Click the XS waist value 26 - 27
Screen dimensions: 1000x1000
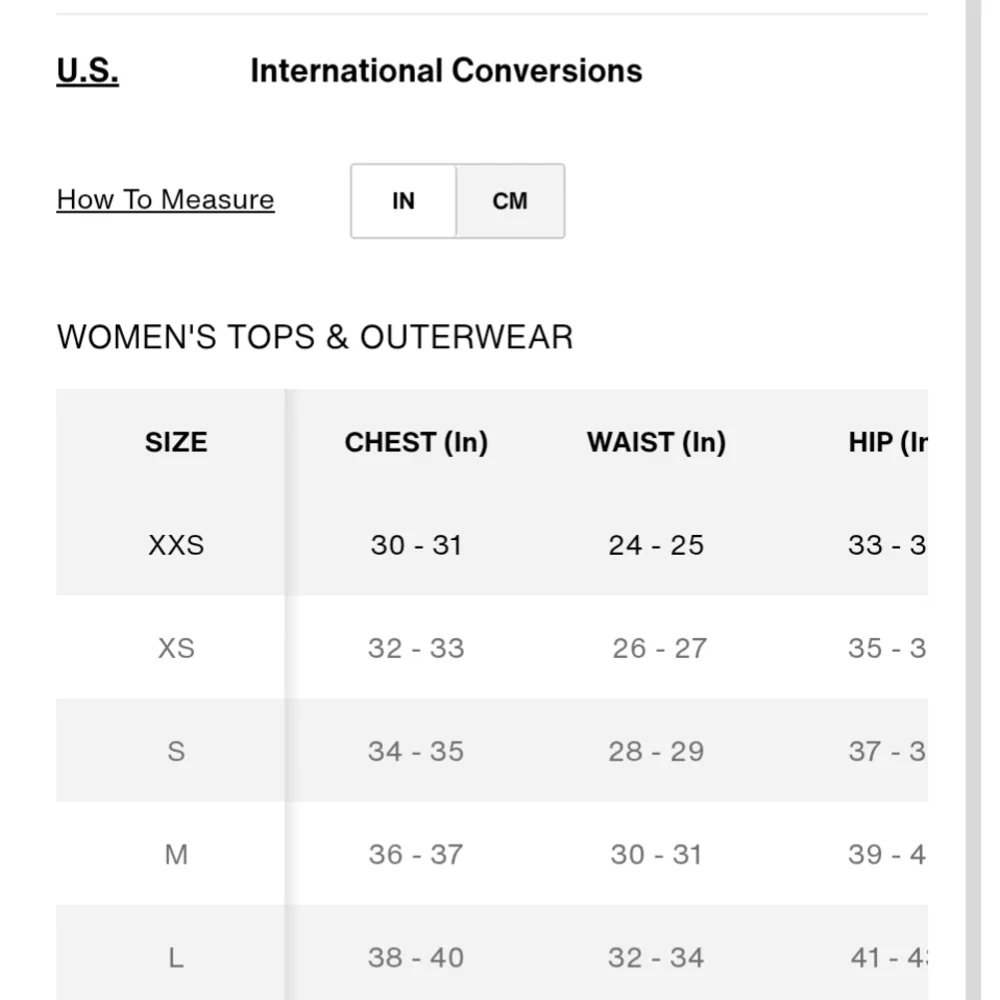click(659, 648)
